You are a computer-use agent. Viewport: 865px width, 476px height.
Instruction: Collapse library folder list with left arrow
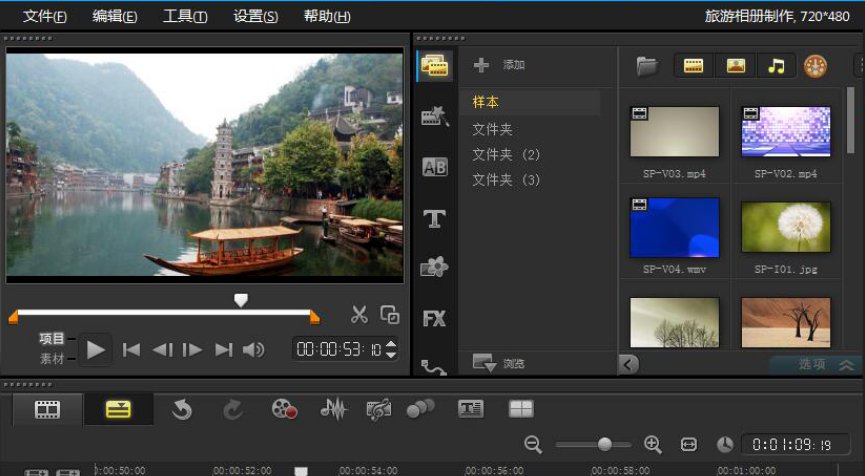[x=629, y=364]
